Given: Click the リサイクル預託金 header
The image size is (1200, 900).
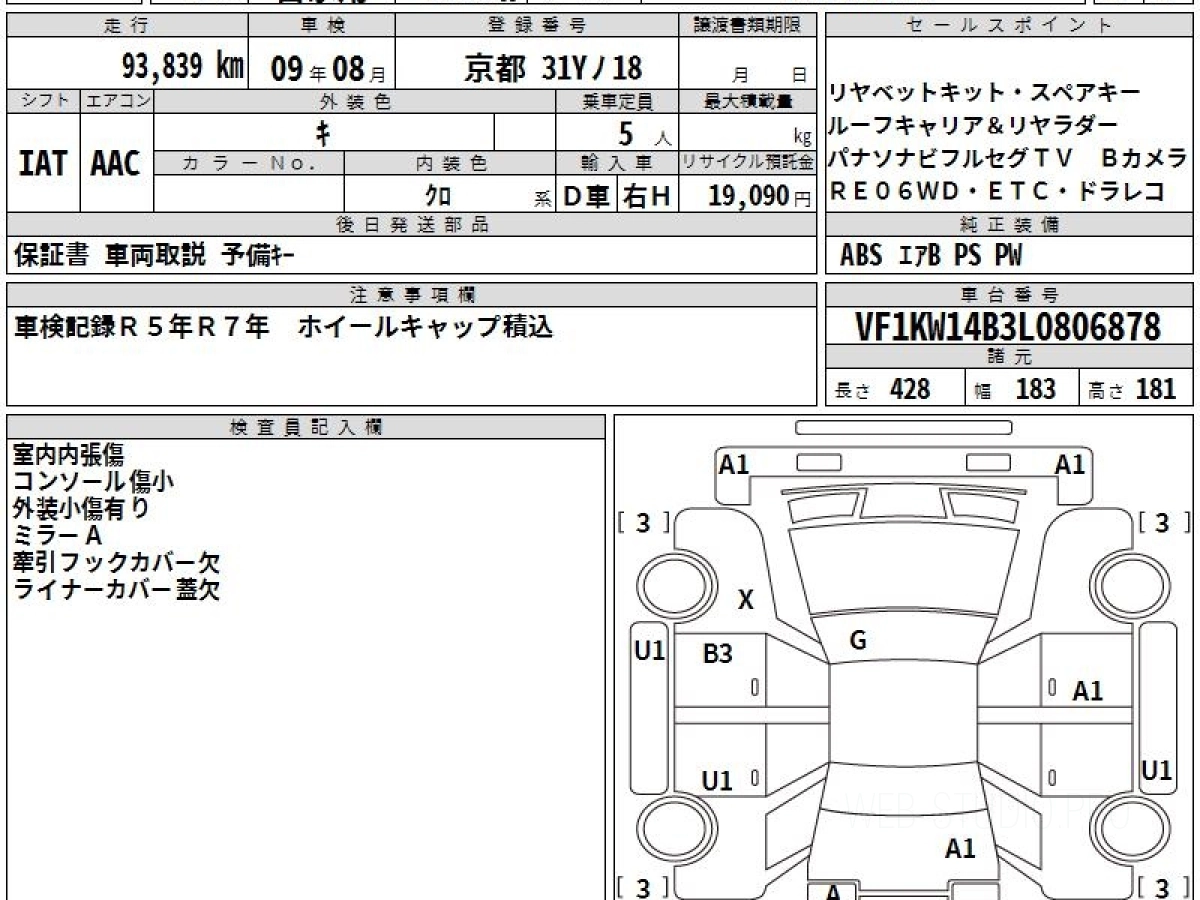Looking at the screenshot, I should [x=748, y=163].
